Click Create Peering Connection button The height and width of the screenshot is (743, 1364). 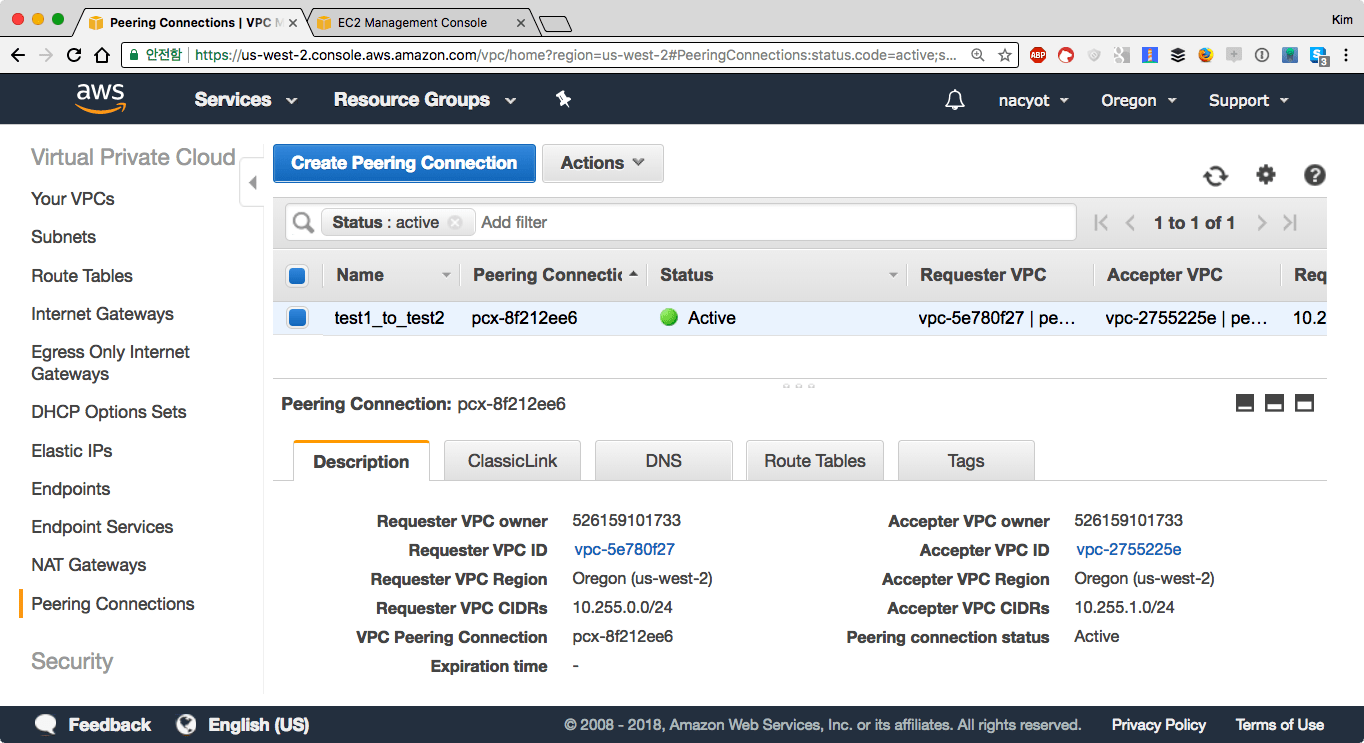pos(404,163)
